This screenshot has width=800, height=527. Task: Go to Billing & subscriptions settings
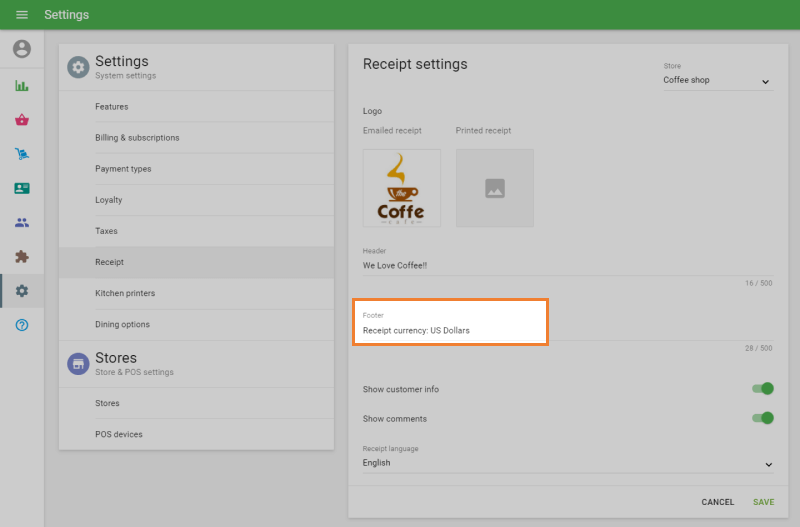137,138
